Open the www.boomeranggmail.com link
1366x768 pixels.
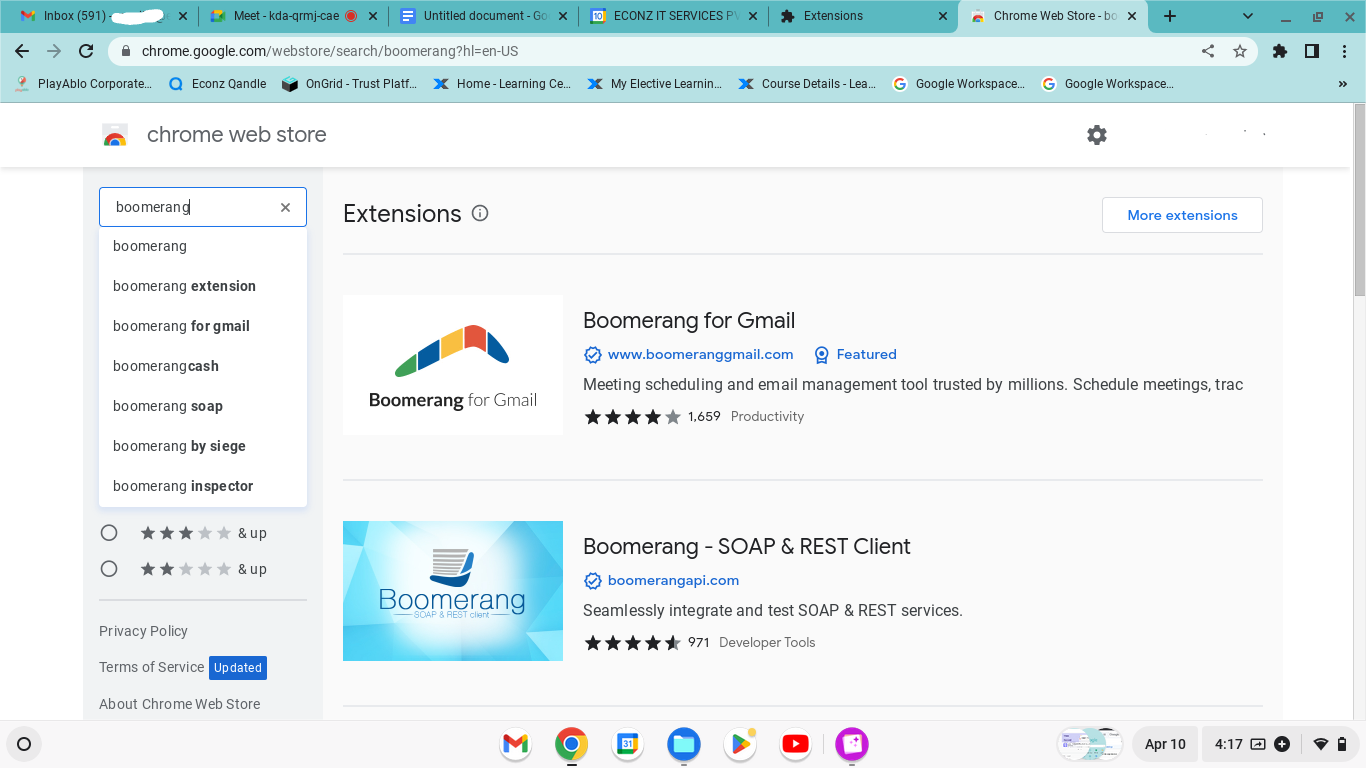[700, 354]
